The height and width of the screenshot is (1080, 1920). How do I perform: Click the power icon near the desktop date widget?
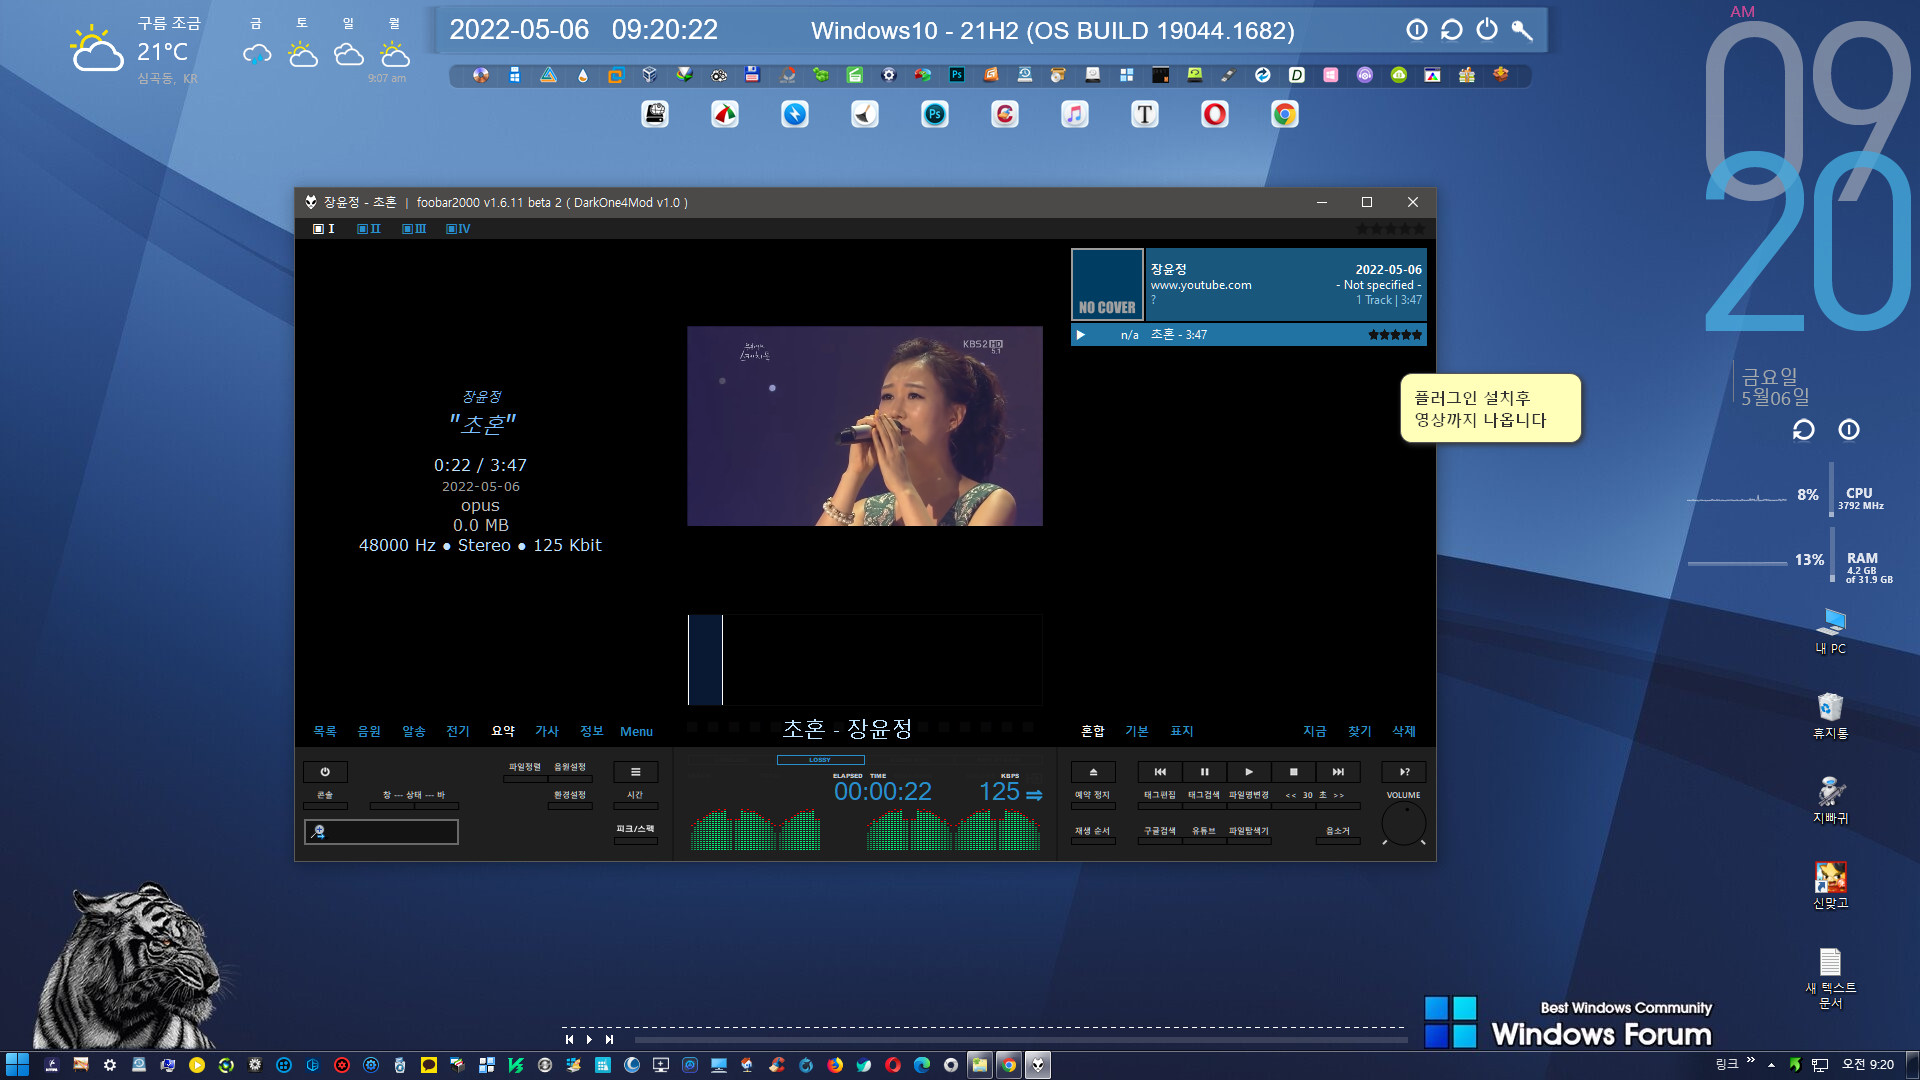[x=1849, y=430]
